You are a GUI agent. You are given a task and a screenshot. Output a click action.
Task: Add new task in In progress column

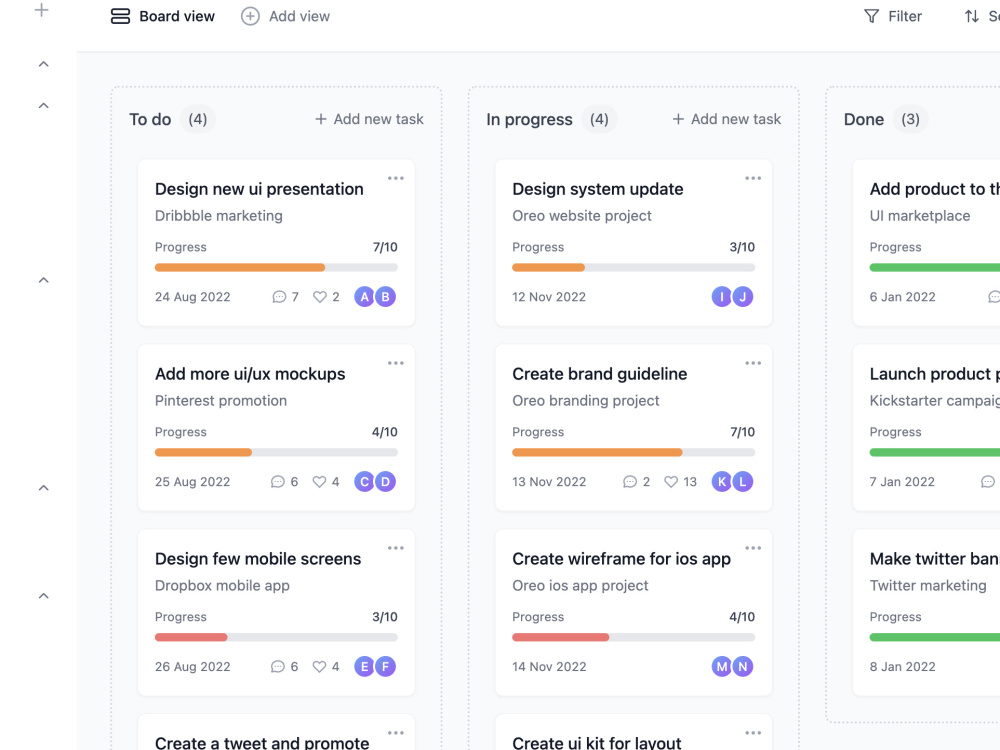click(726, 119)
